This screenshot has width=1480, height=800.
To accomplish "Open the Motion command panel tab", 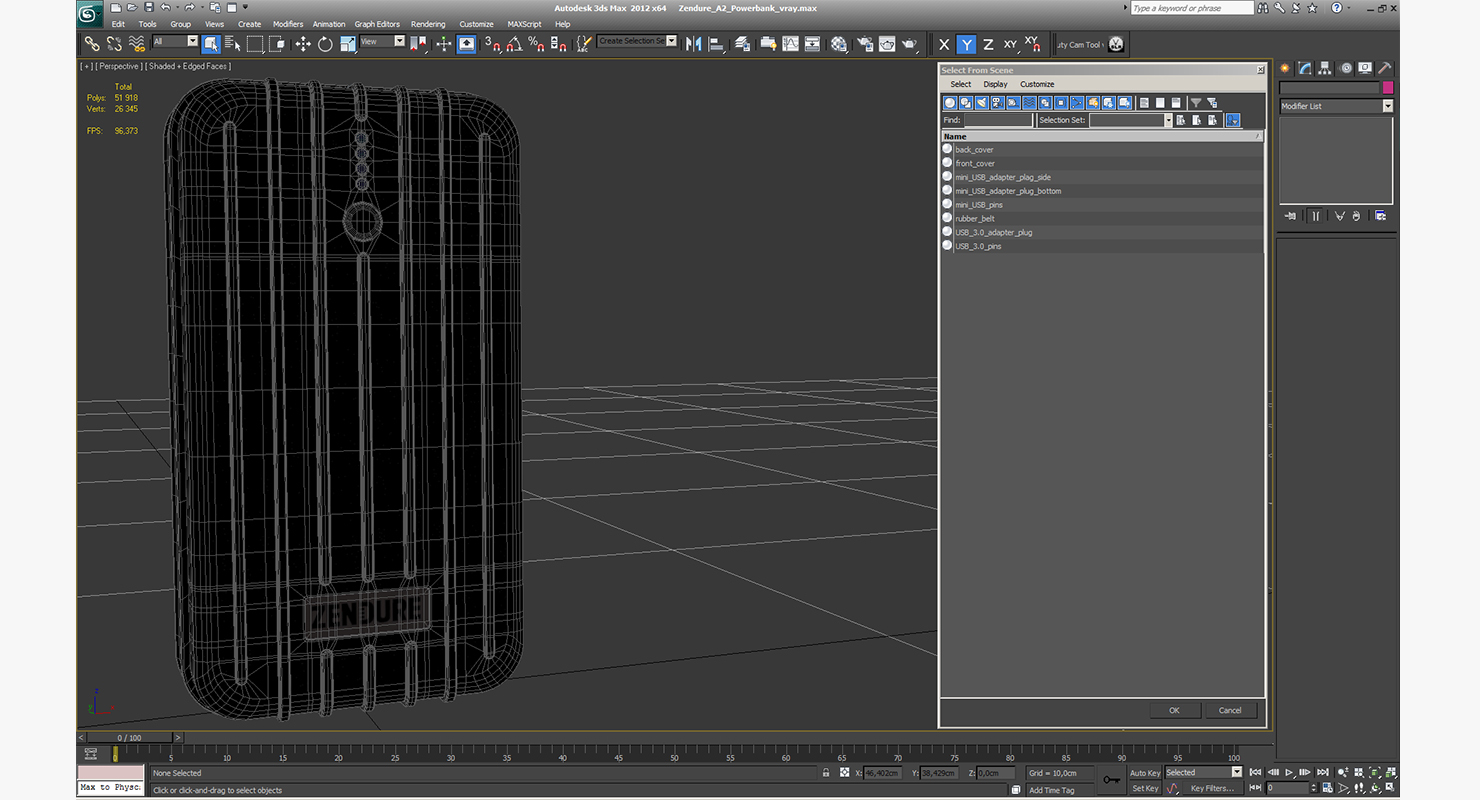I will point(1346,68).
